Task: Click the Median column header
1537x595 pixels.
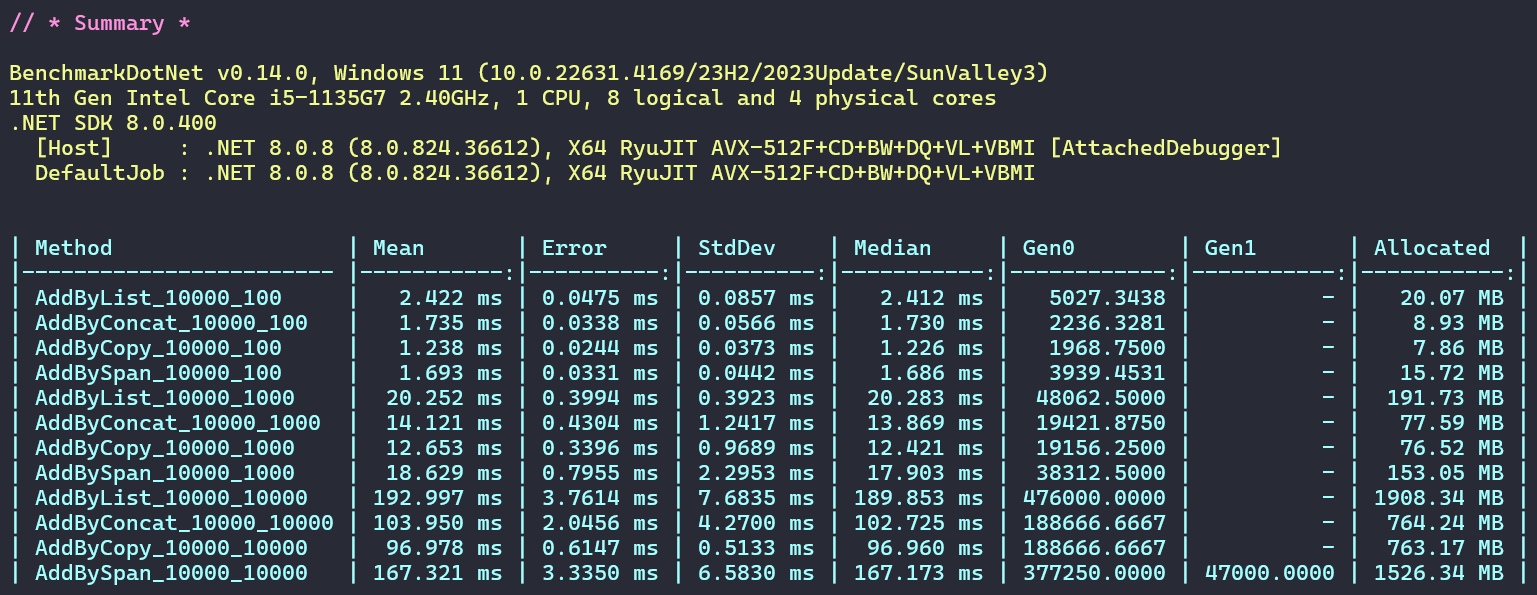Action: tap(892, 248)
